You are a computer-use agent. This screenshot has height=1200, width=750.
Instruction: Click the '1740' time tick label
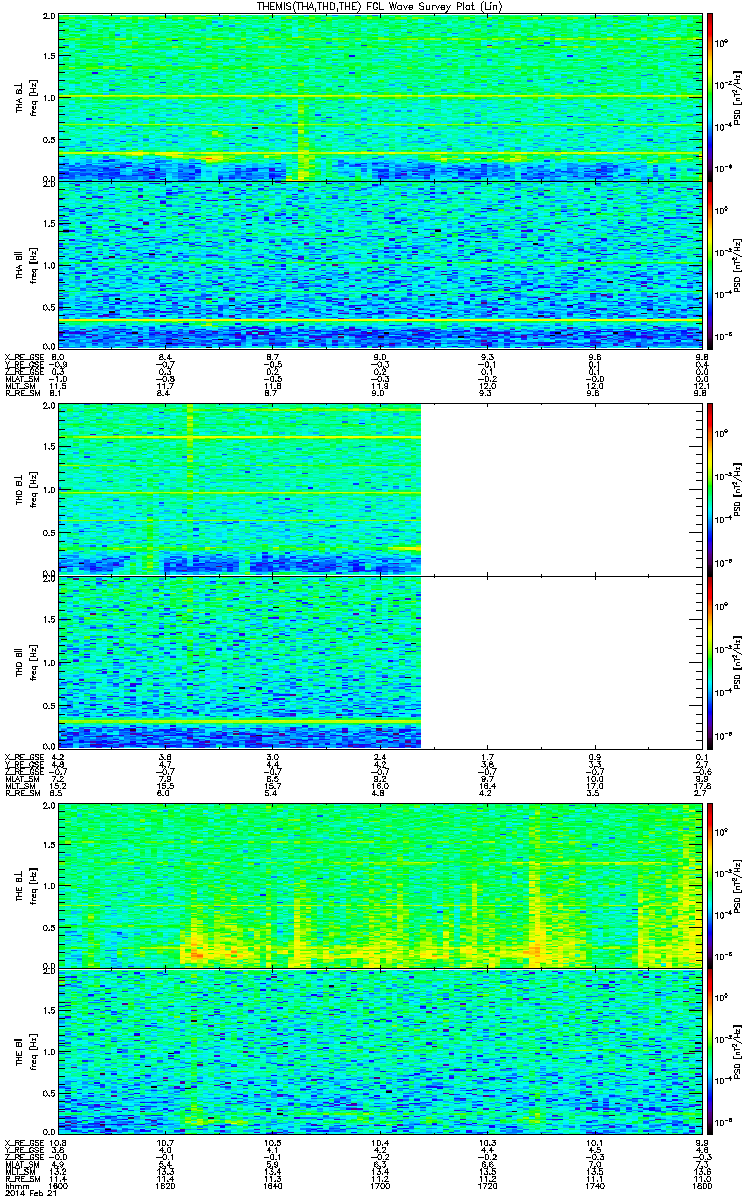click(594, 1187)
